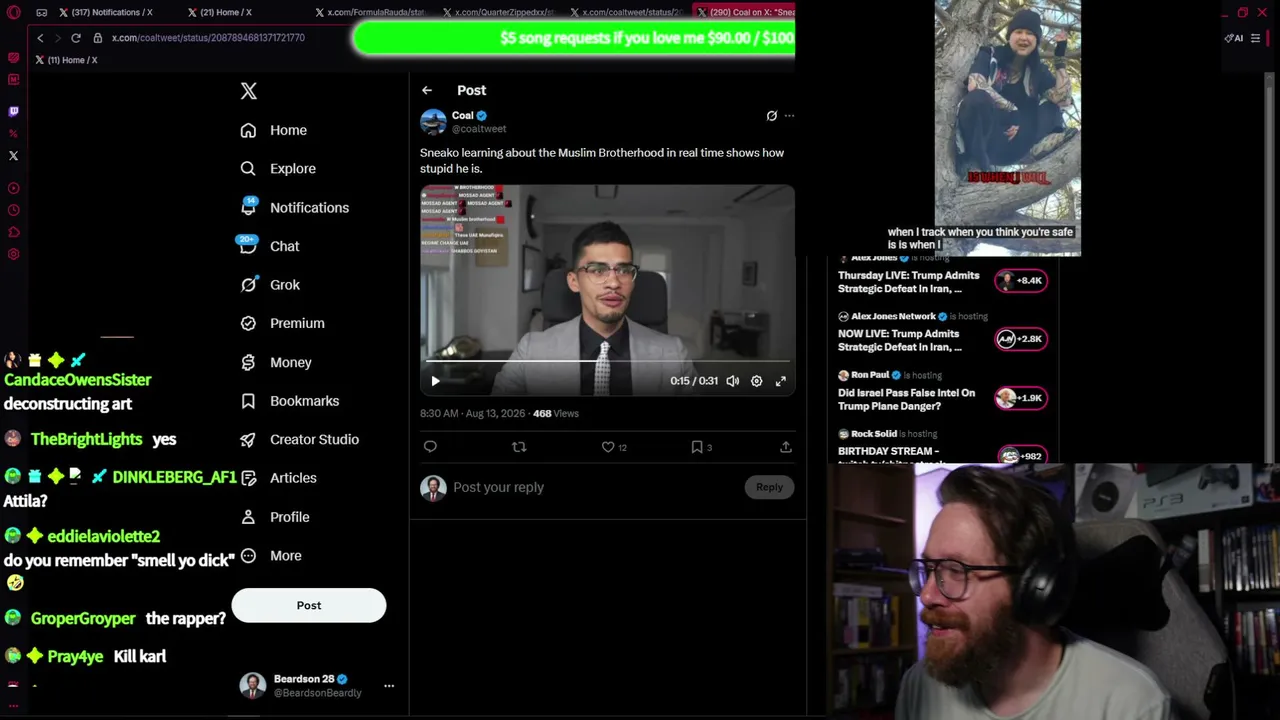The height and width of the screenshot is (720, 1280).
Task: Open Chat in X navigation
Action: point(269,246)
